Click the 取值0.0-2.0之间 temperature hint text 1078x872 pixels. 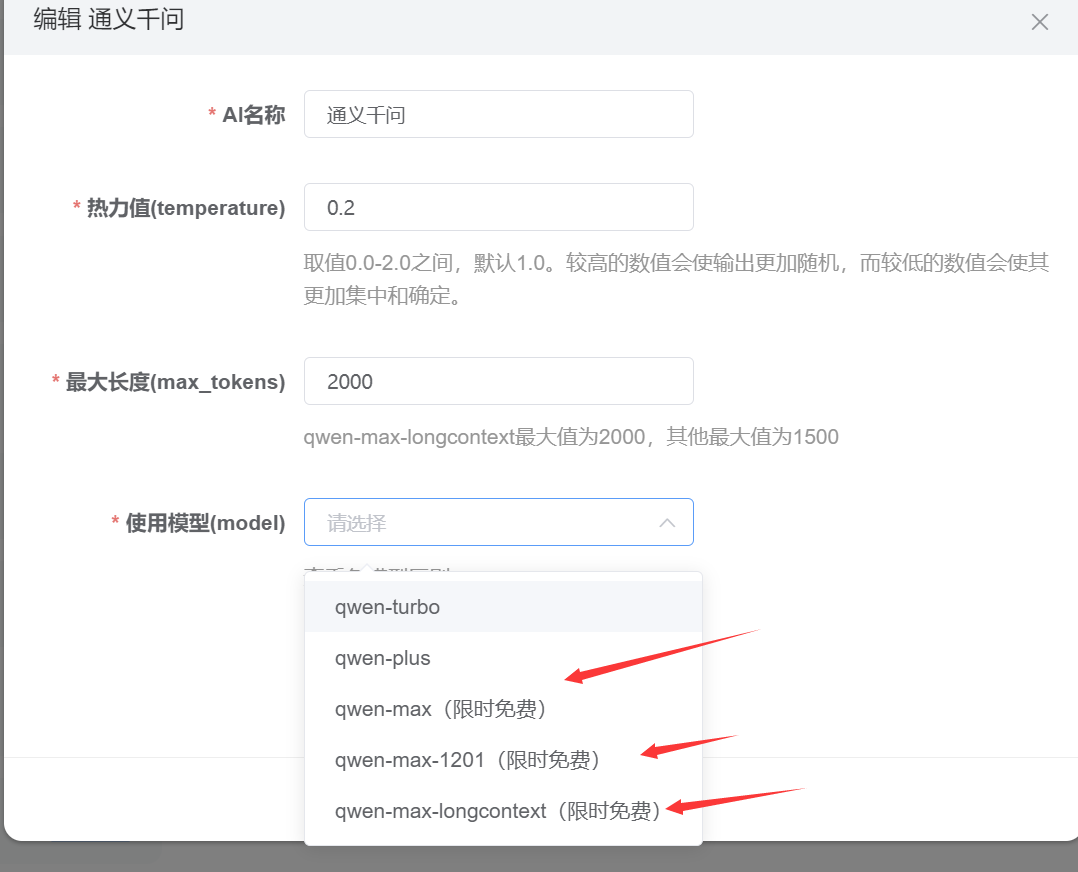coord(676,279)
